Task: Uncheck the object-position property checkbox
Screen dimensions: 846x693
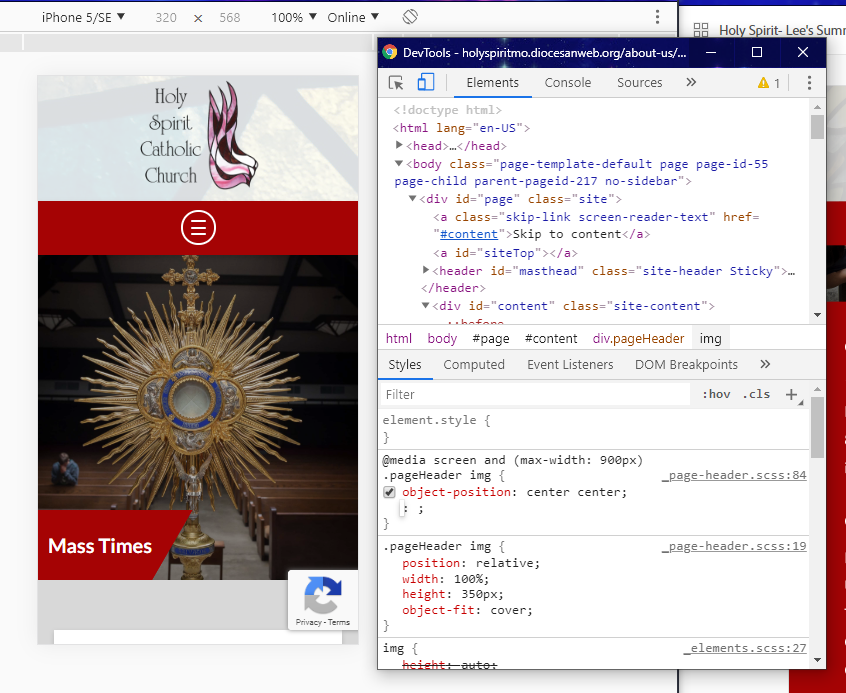Action: [x=390, y=492]
